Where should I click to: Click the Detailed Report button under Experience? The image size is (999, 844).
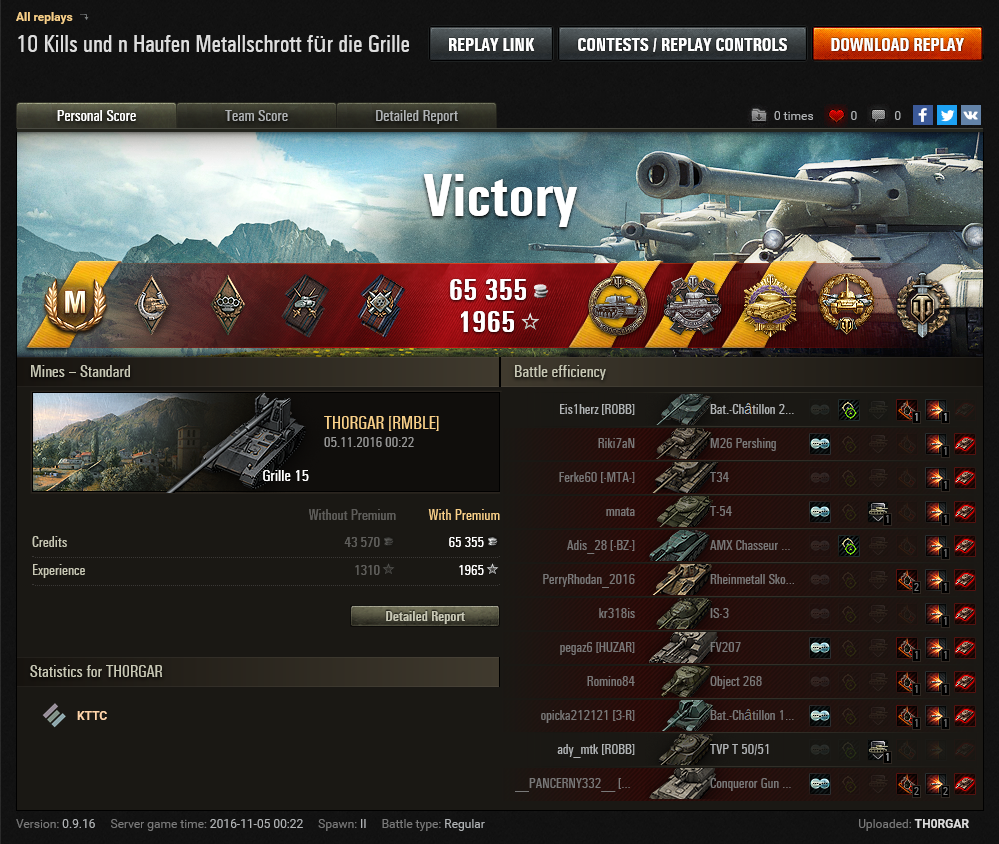tap(425, 616)
